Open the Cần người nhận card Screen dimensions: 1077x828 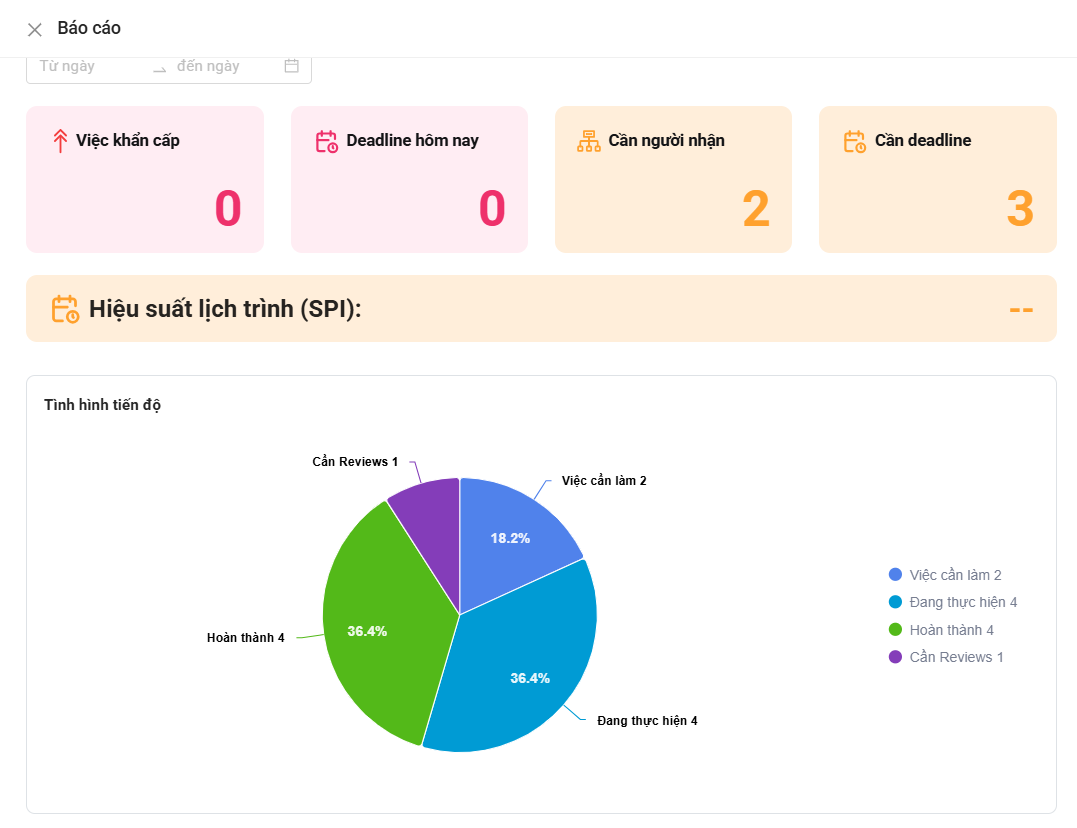pos(673,180)
